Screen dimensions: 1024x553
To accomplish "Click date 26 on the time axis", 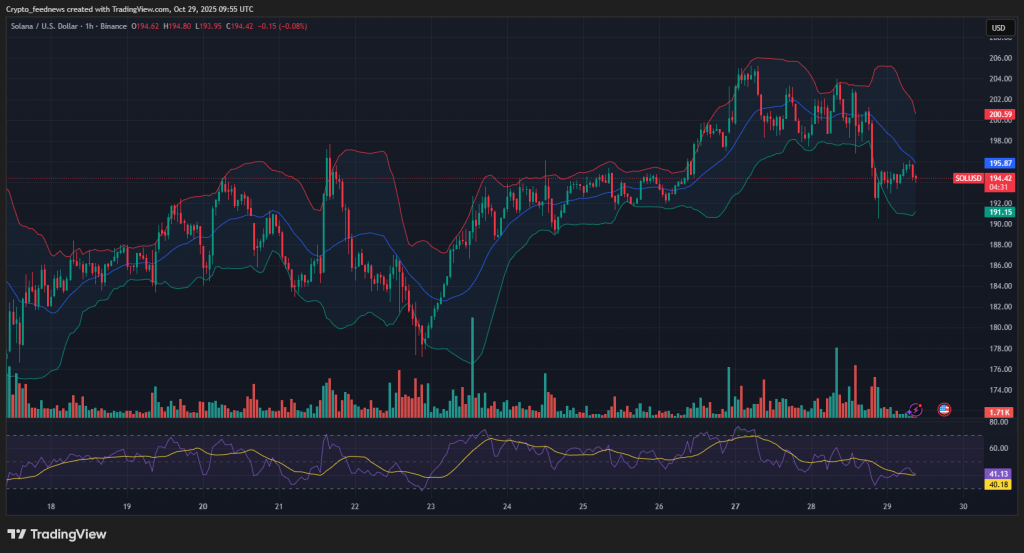I will (x=659, y=507).
